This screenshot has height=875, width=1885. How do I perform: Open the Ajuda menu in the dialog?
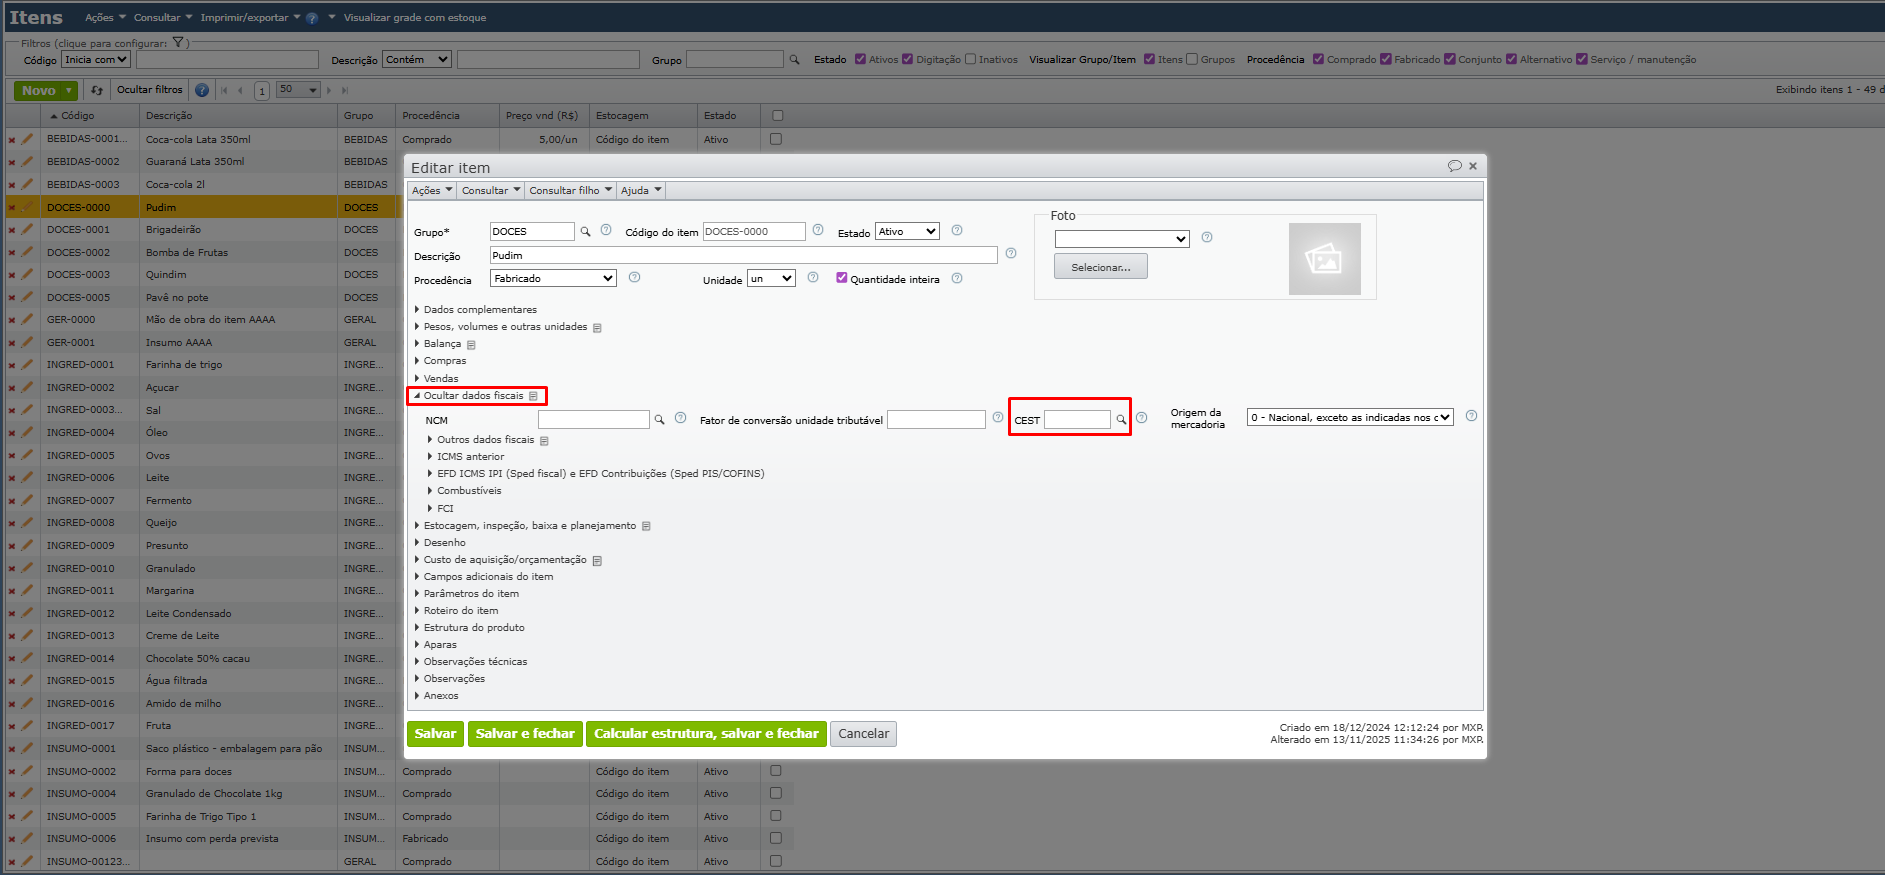tap(641, 191)
